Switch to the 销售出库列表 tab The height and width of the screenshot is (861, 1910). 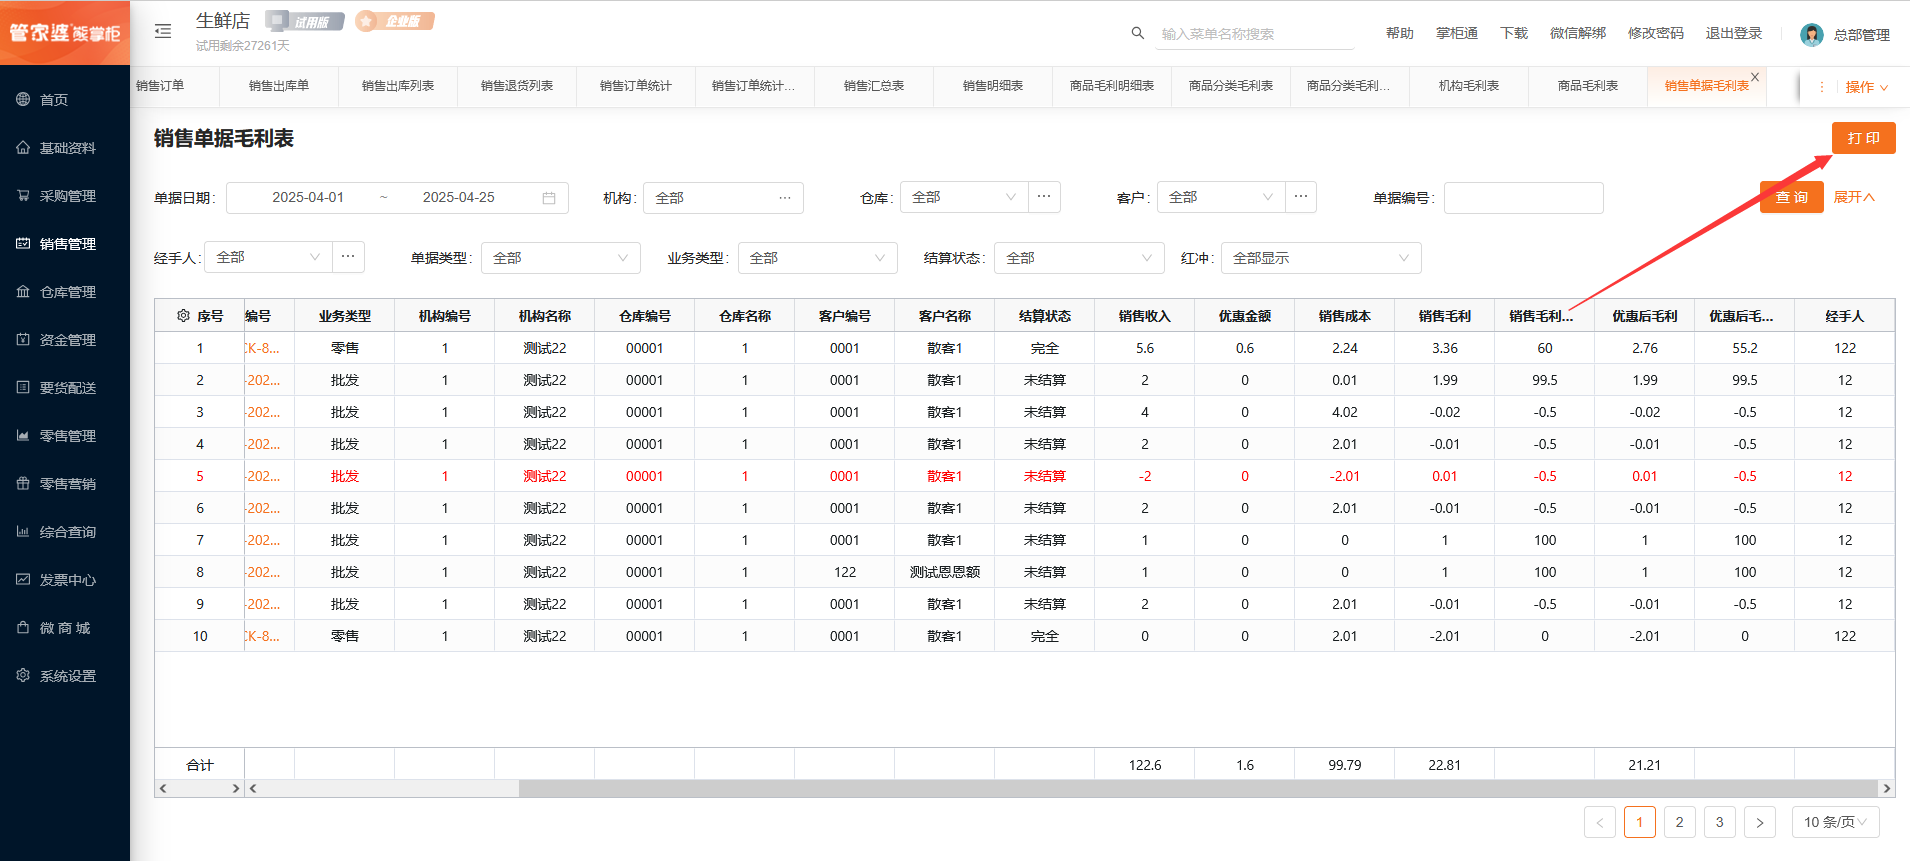tap(398, 86)
